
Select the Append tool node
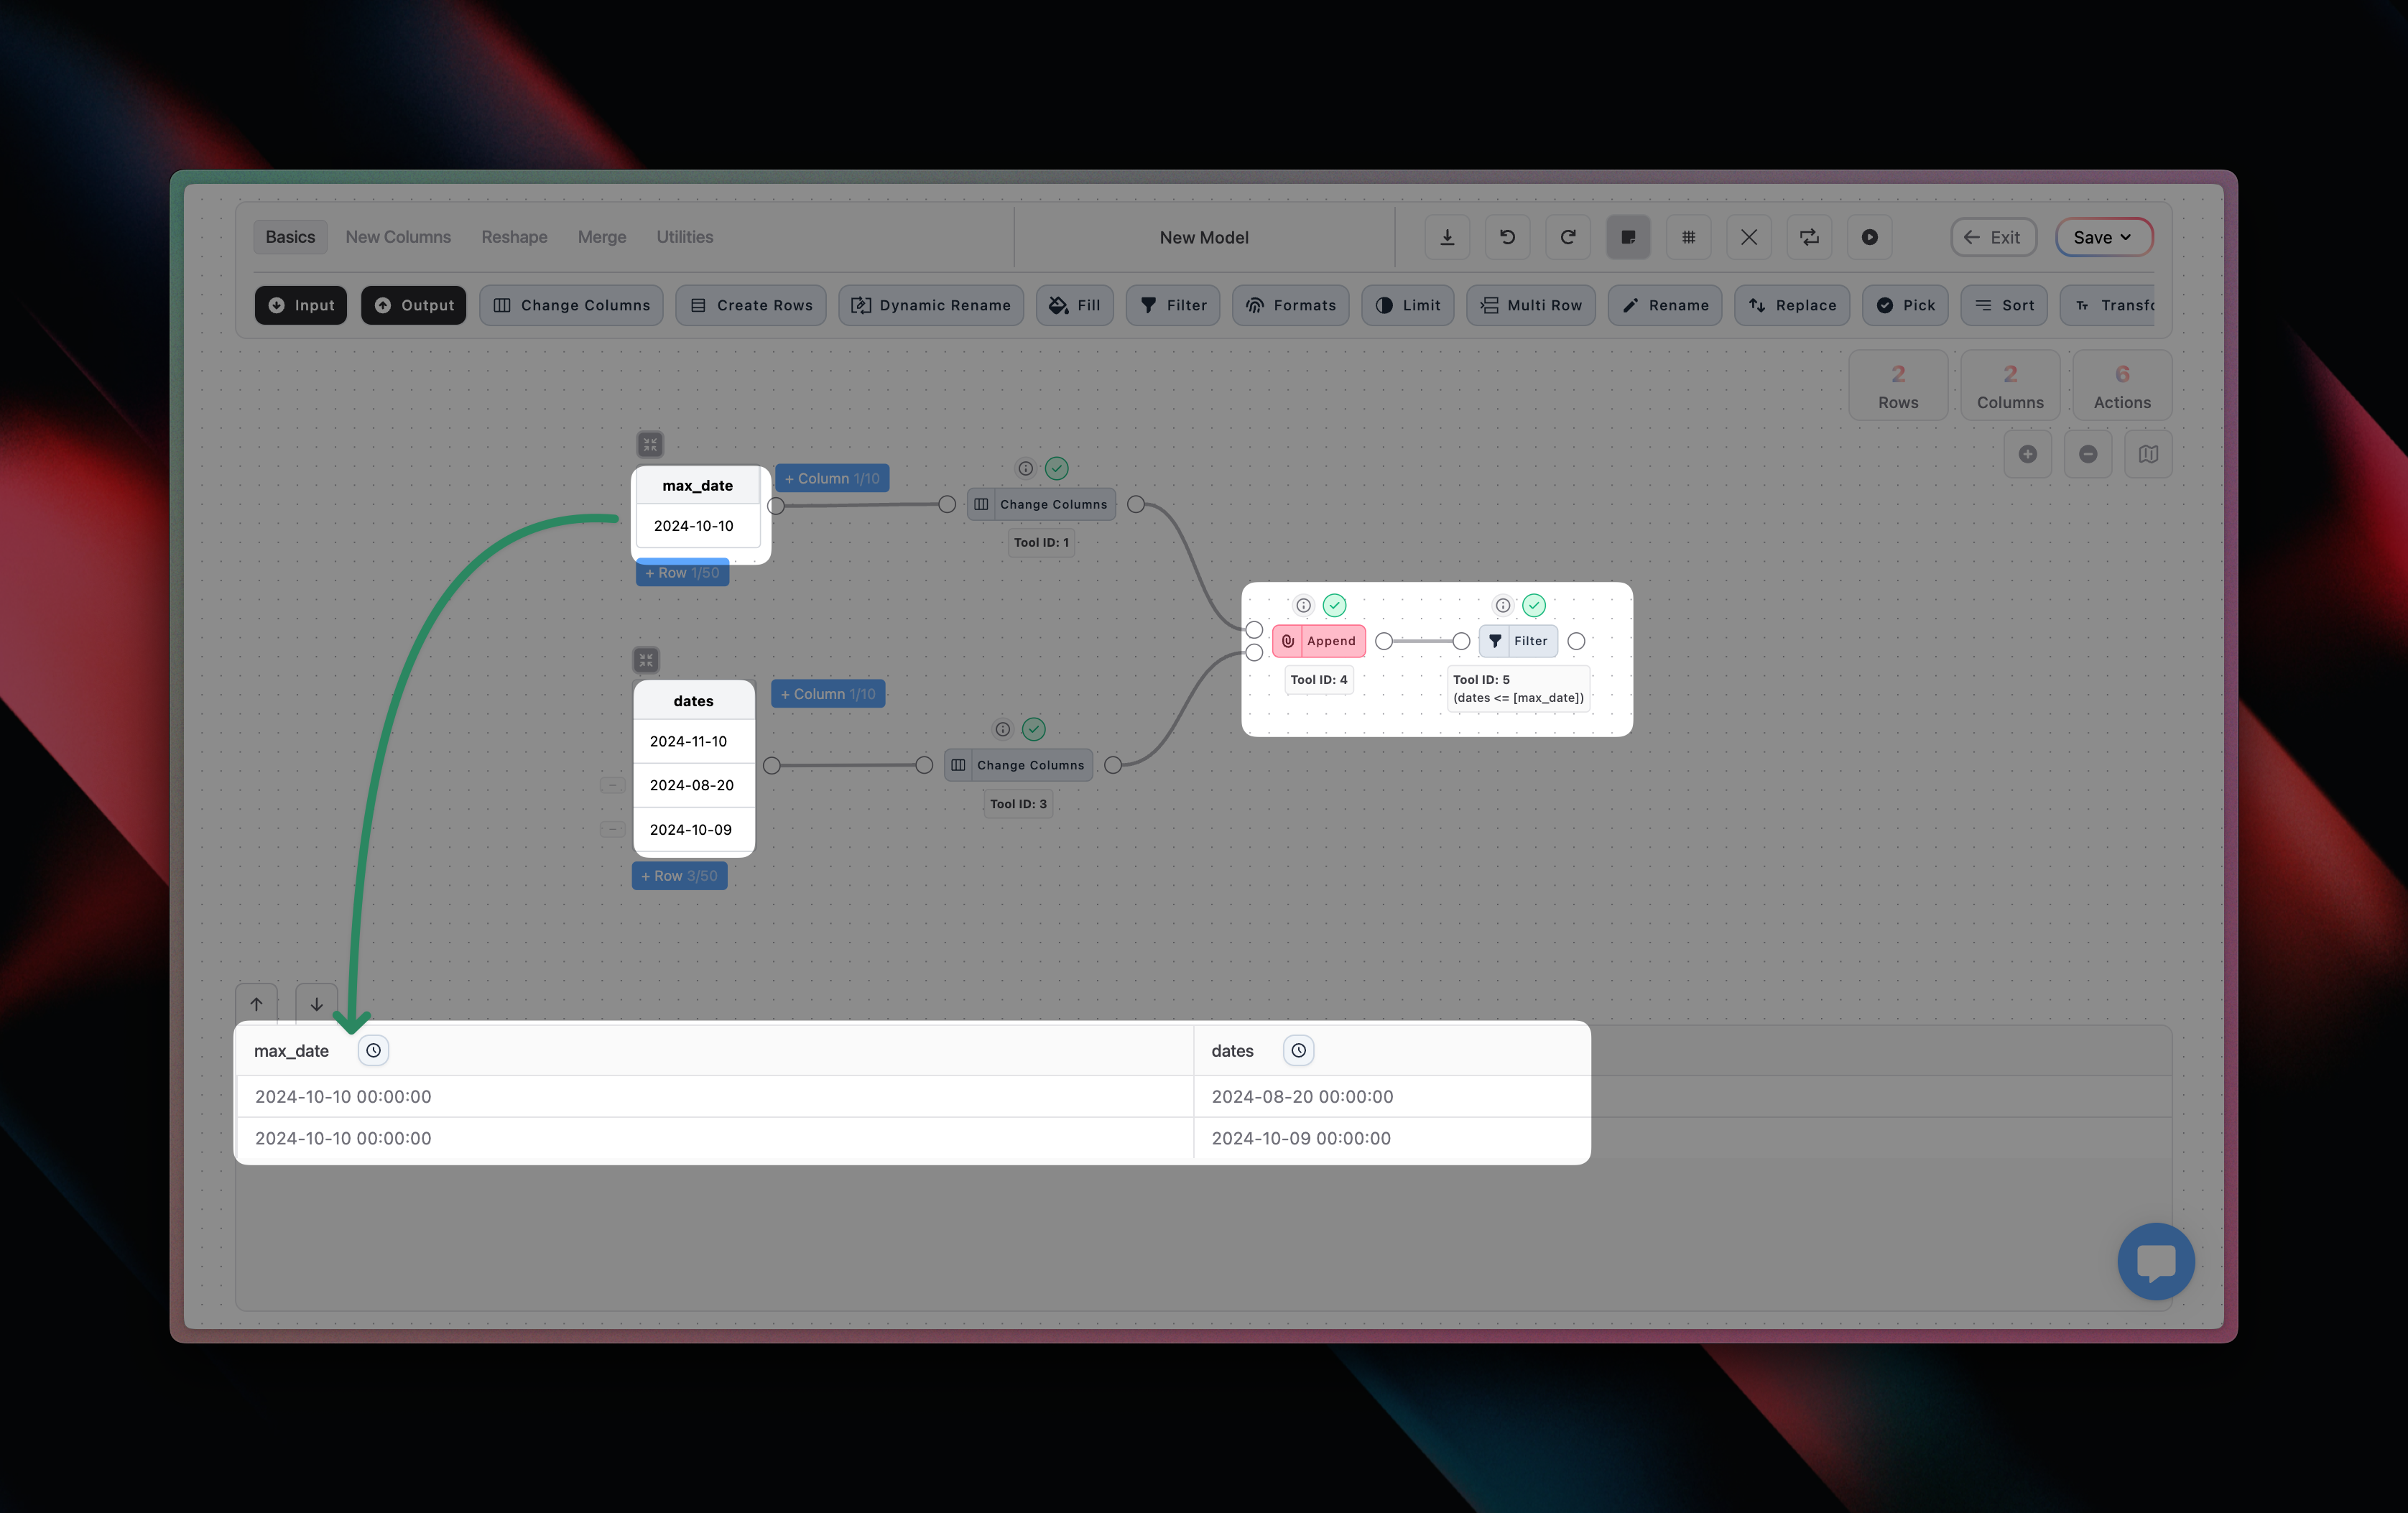[x=1319, y=641]
